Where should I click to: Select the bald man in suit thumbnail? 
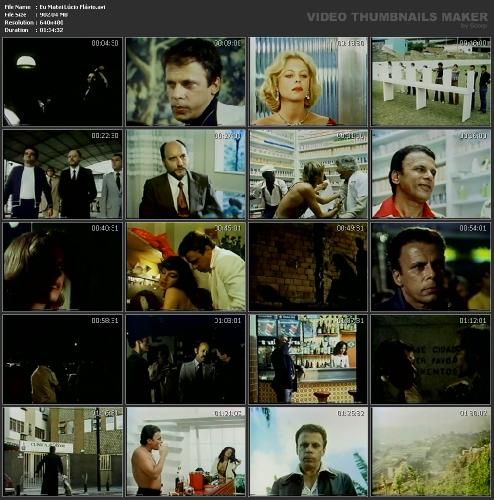(186, 174)
